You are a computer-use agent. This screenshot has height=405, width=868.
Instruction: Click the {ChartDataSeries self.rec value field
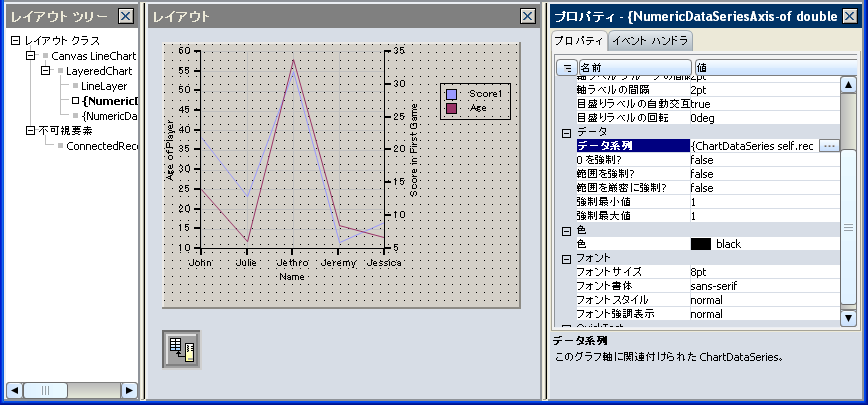754,146
